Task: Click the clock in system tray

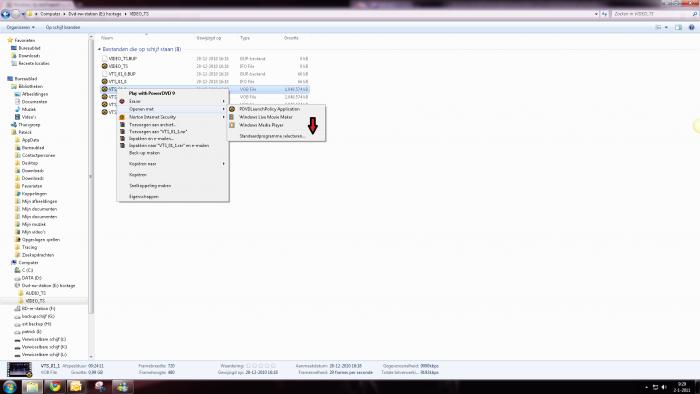Action: [682, 387]
